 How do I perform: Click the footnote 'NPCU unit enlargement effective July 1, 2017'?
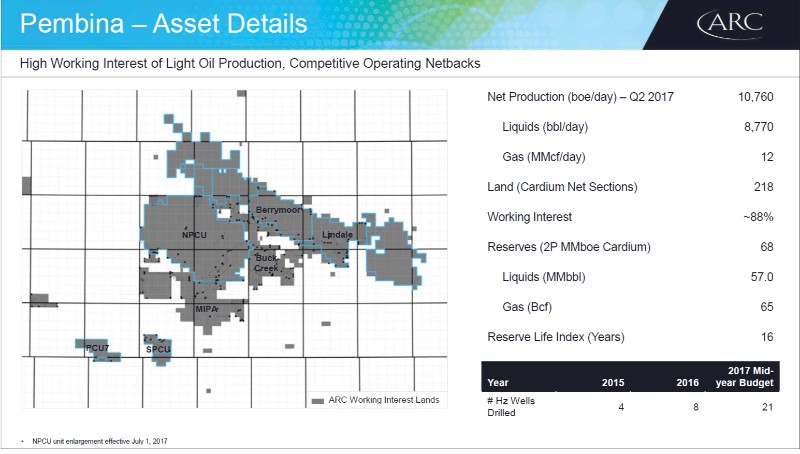(99, 441)
